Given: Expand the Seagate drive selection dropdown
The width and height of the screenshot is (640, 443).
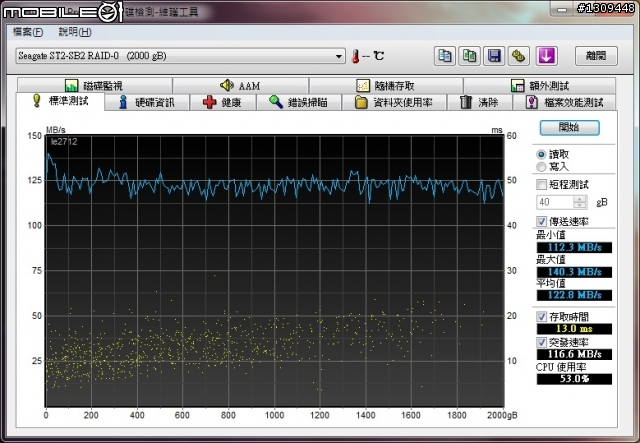Looking at the screenshot, I should (340, 56).
